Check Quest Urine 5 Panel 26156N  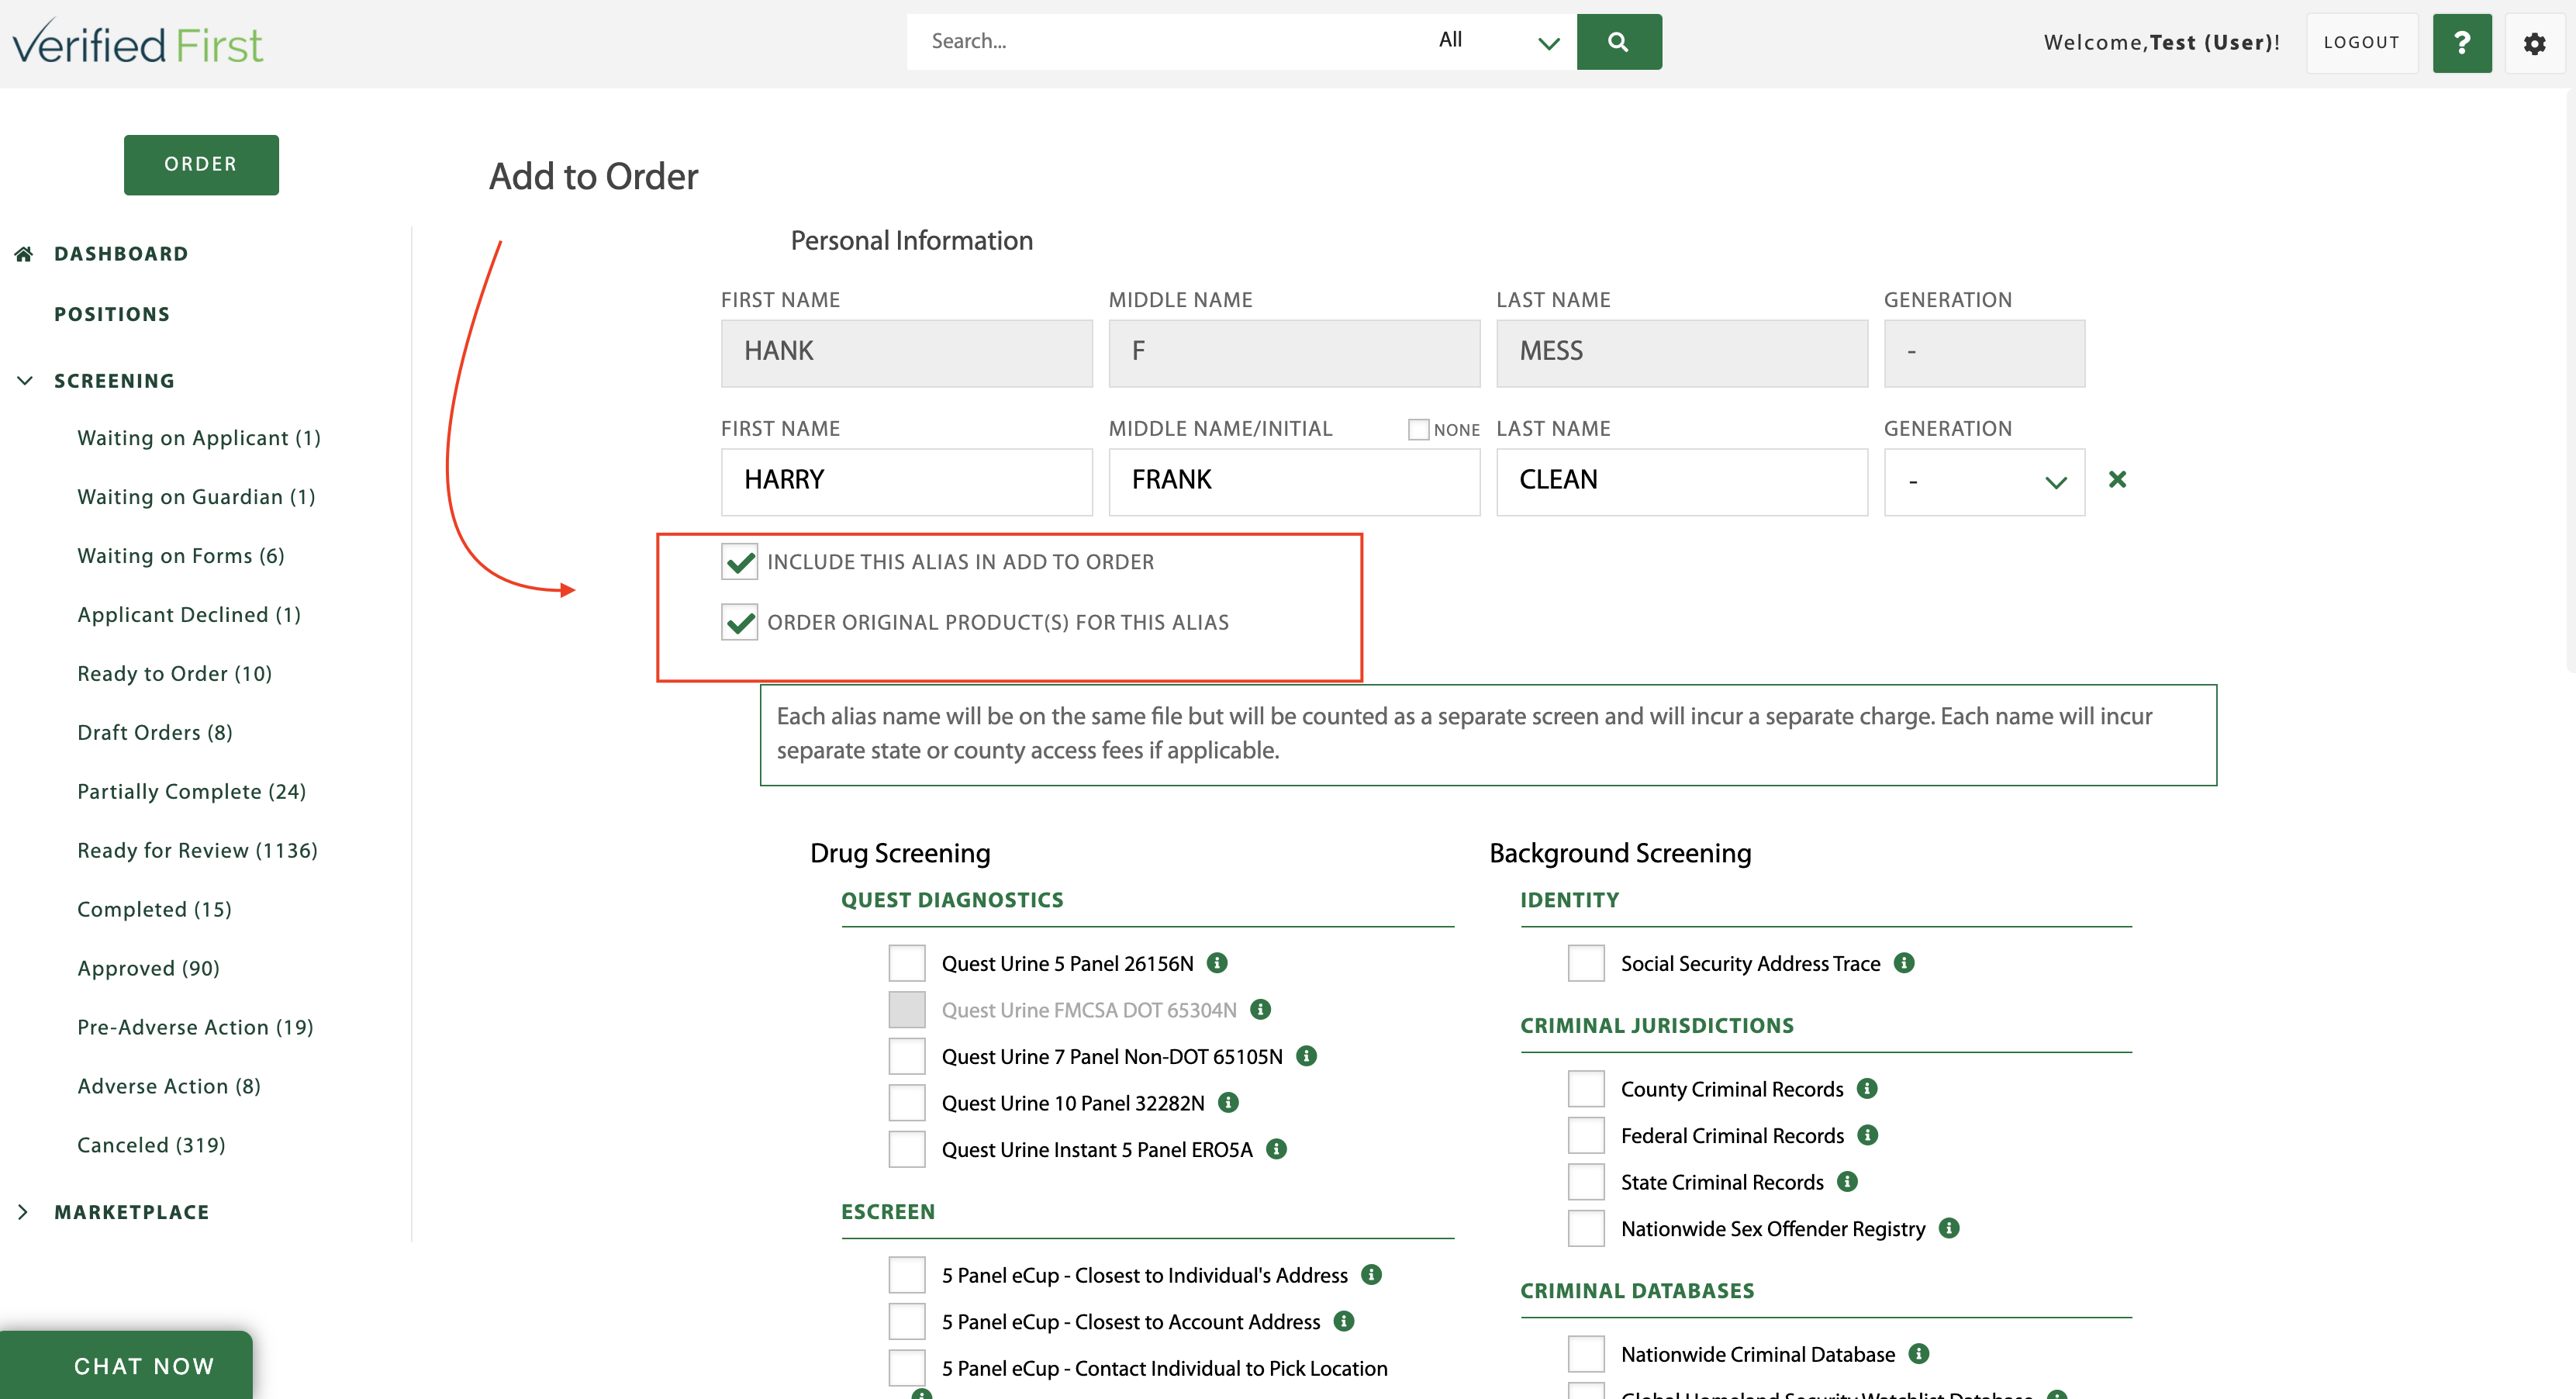(x=907, y=963)
